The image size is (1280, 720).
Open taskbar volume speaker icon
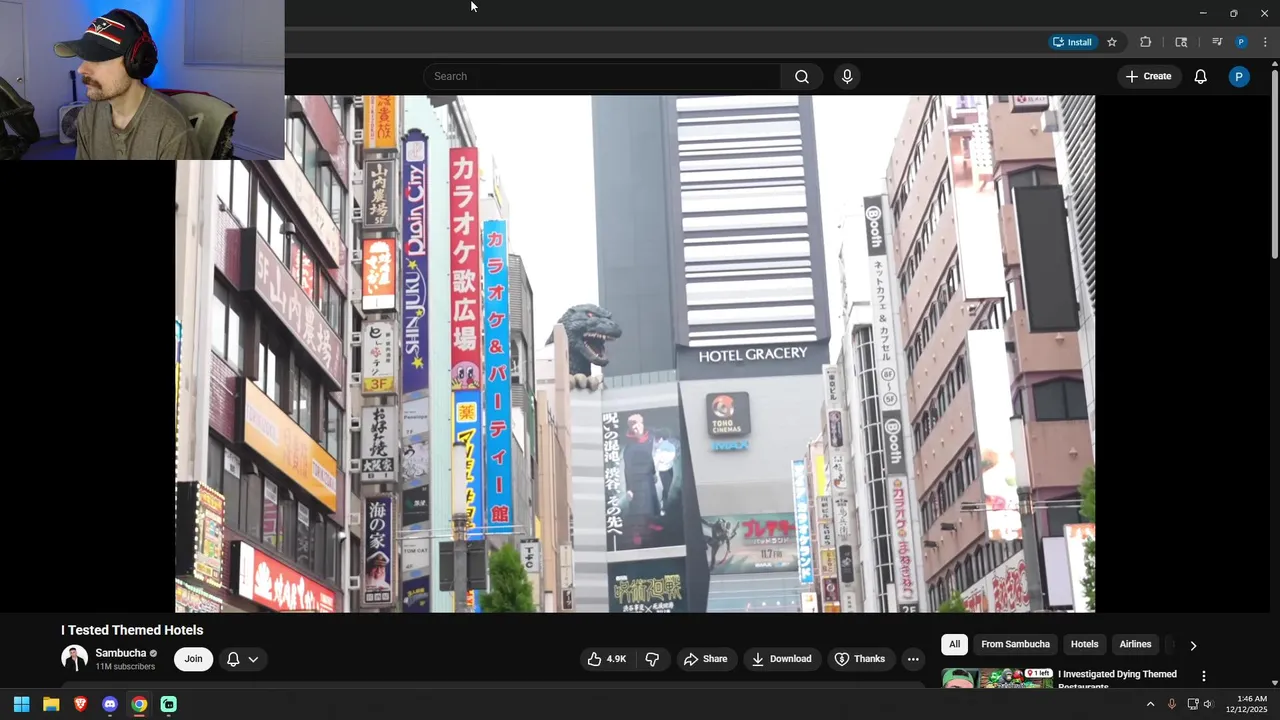[x=1208, y=704]
